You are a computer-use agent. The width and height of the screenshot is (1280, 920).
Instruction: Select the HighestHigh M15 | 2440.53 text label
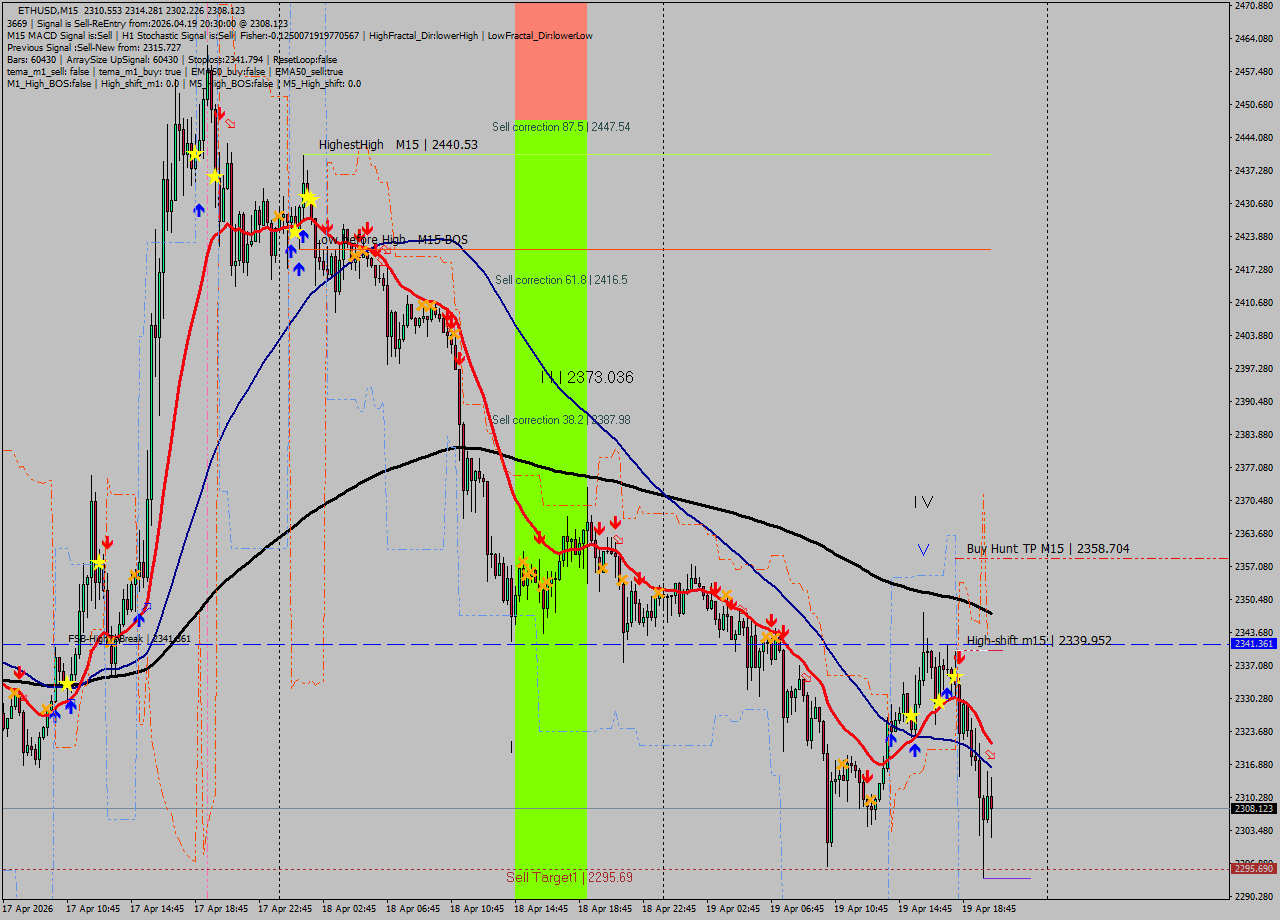[x=398, y=144]
